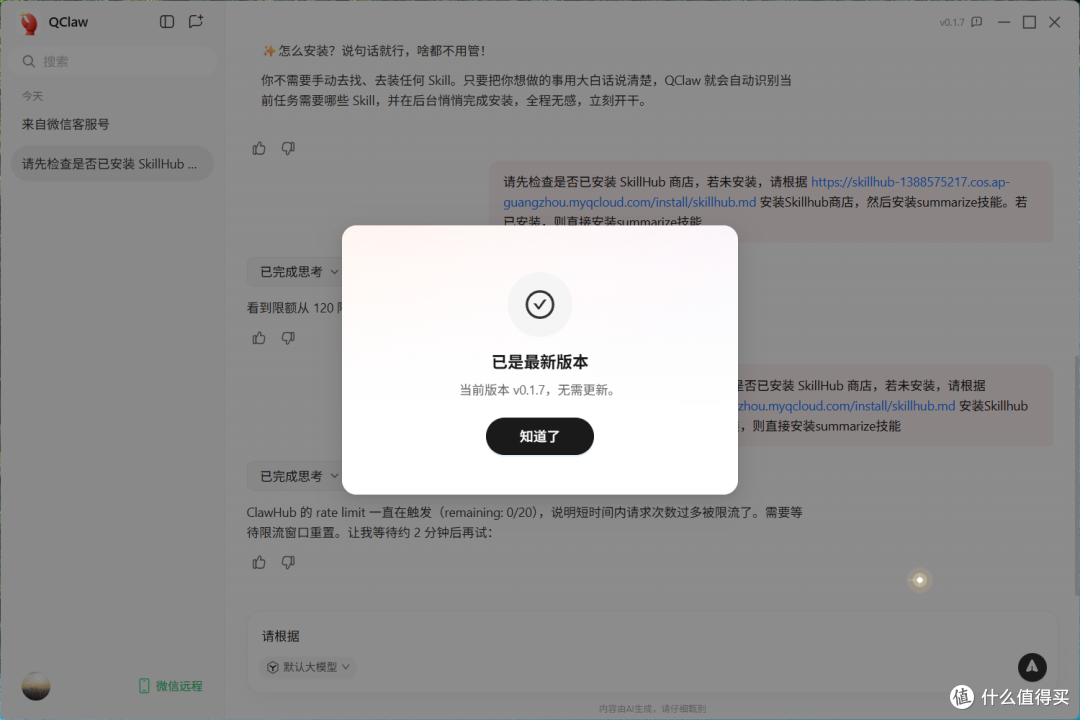This screenshot has height=720, width=1080.
Task: Like the reply about installing Skills
Action: point(259,148)
